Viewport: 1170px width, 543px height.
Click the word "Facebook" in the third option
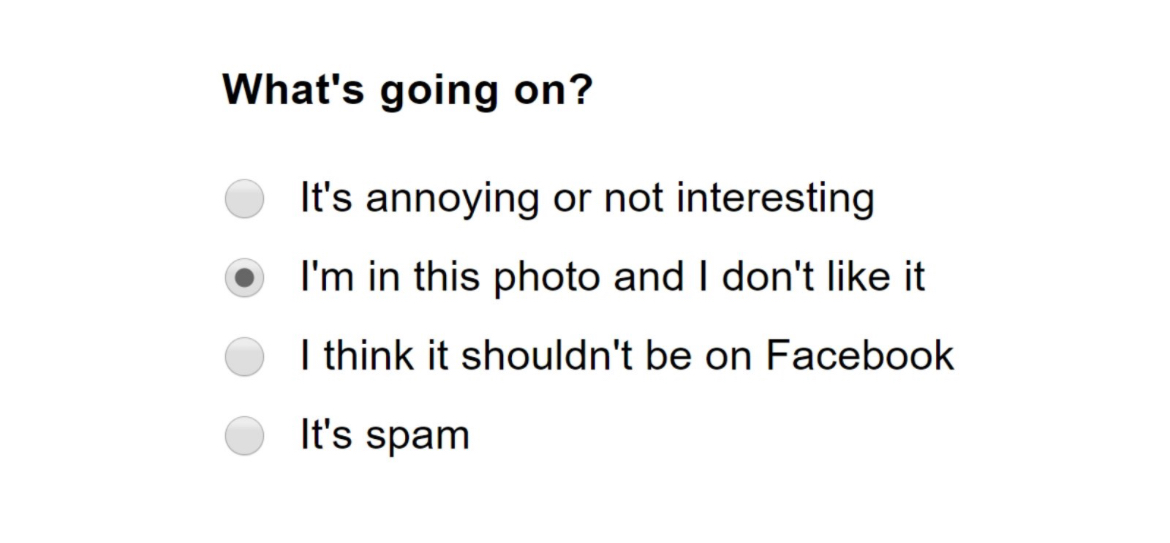click(x=860, y=356)
